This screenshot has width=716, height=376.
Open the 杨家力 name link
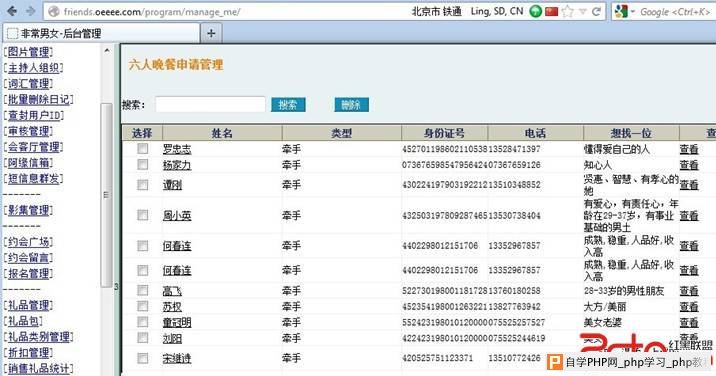[x=177, y=164]
